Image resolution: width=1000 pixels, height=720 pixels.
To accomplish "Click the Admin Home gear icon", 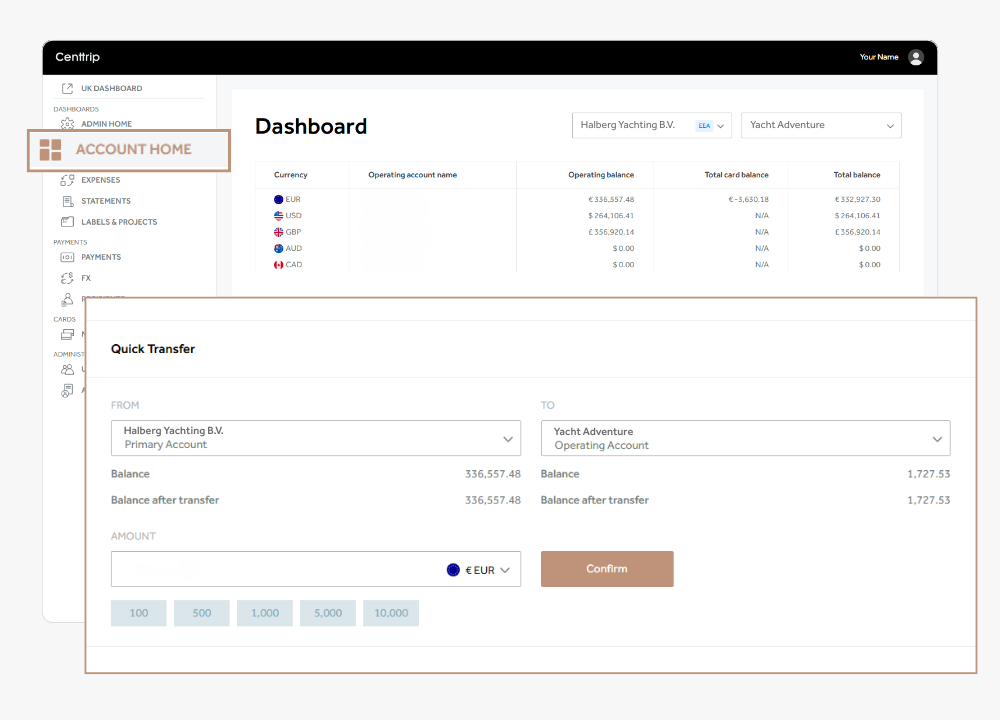I will pos(68,124).
